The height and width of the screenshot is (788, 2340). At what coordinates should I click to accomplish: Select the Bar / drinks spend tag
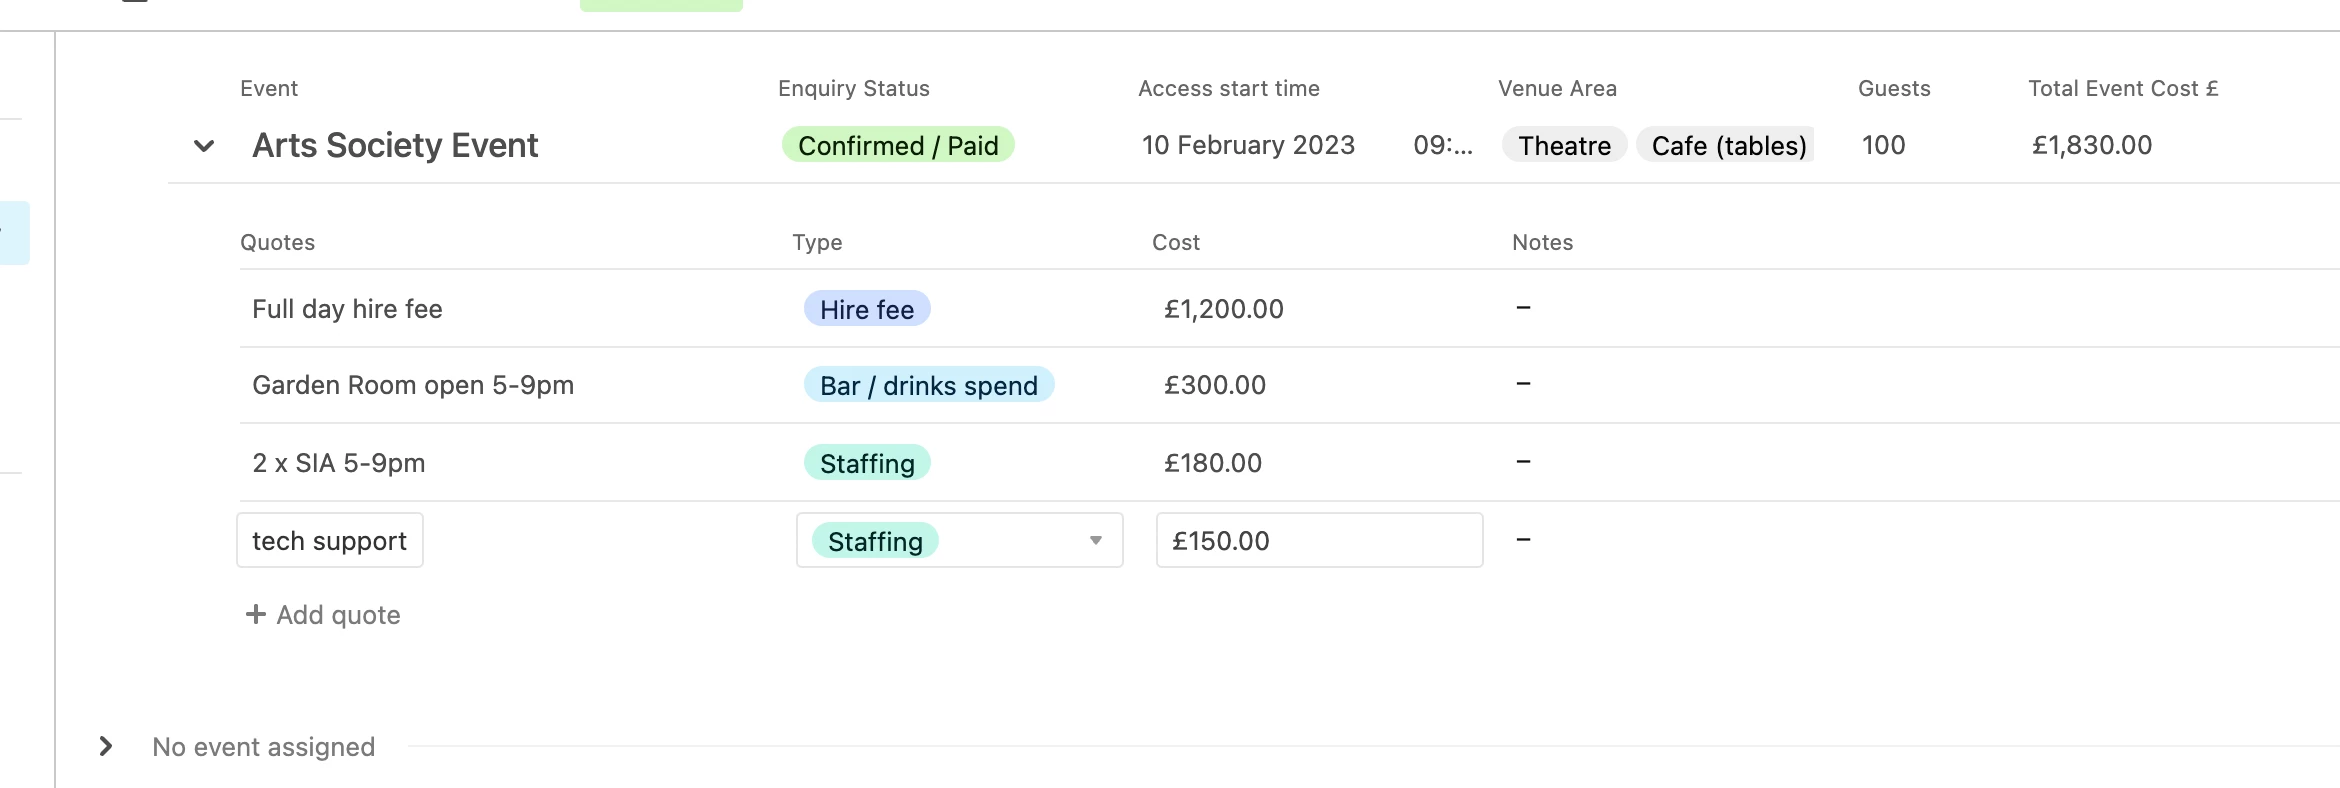pyautogui.click(x=928, y=385)
